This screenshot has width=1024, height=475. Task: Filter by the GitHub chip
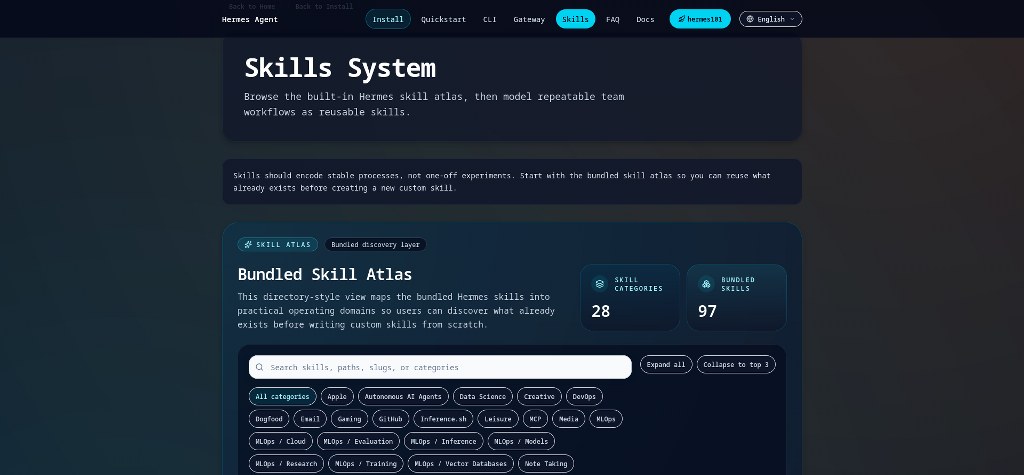pos(391,419)
